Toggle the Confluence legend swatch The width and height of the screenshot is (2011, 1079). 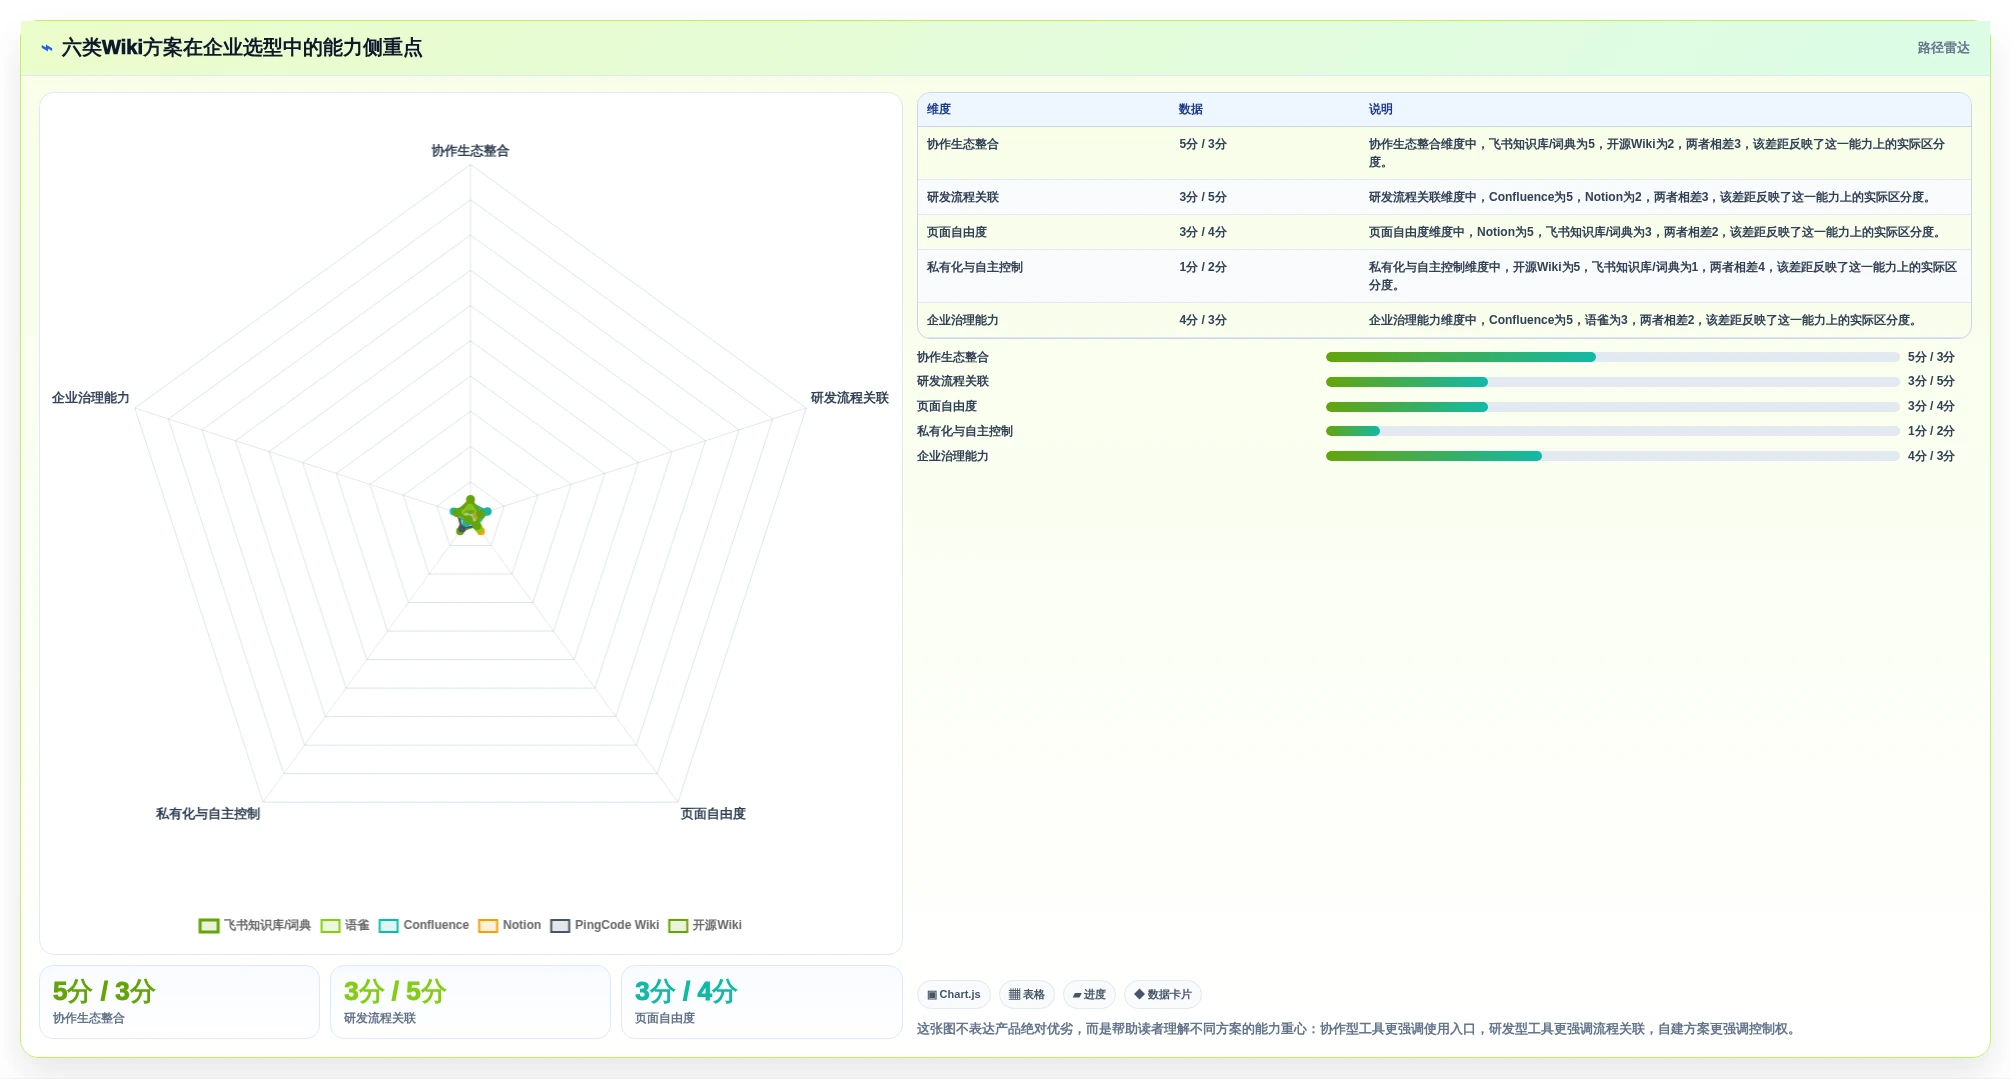[389, 926]
